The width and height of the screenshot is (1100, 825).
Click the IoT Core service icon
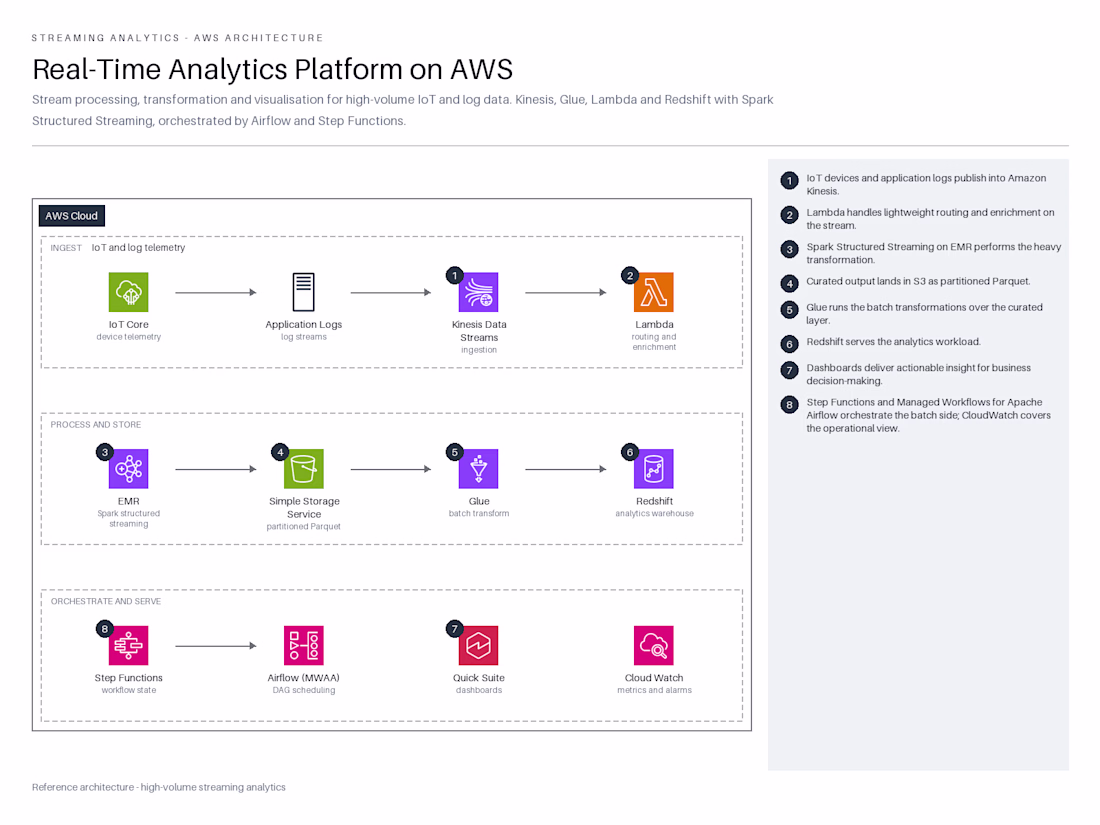128,292
